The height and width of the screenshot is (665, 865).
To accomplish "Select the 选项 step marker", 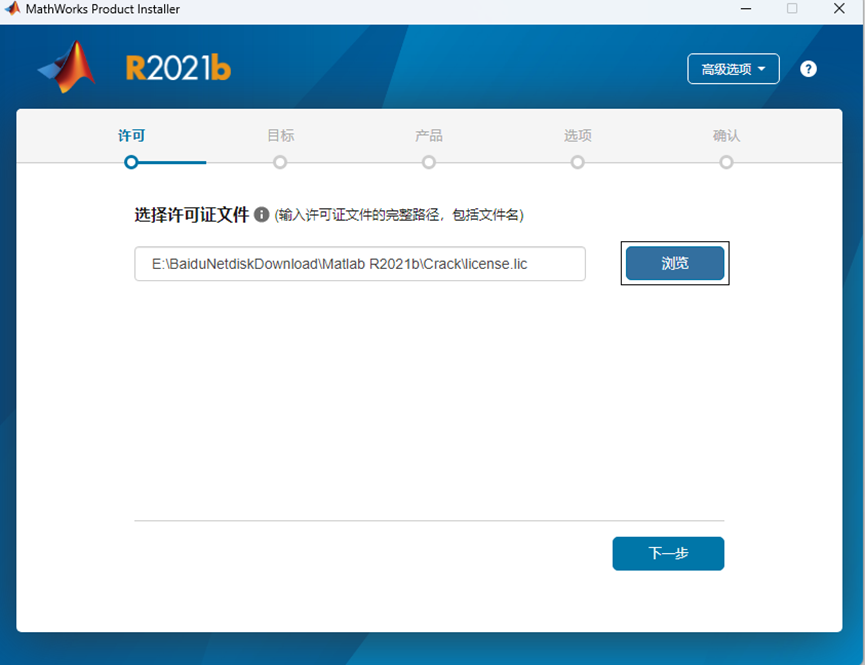I will point(577,161).
